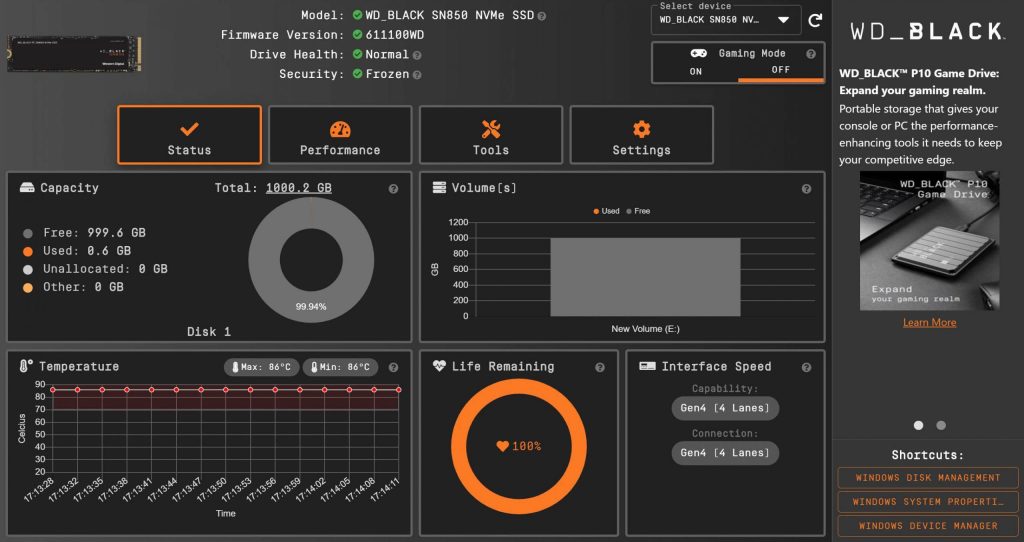Open Windows Device Manager shortcut
This screenshot has width=1024, height=542.
pos(928,526)
